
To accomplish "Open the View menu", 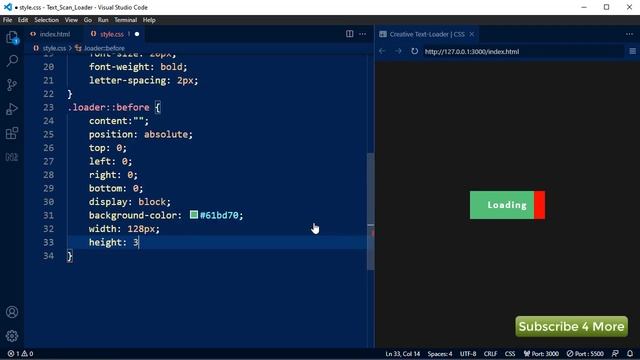I will pos(71,20).
